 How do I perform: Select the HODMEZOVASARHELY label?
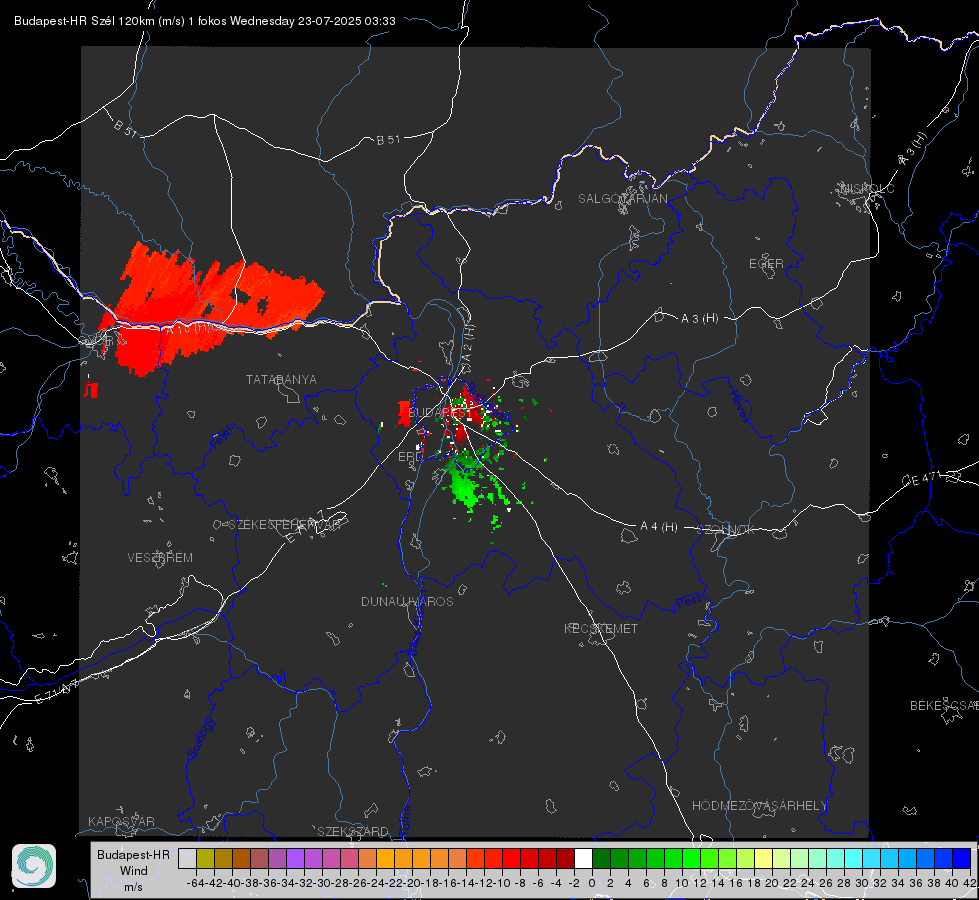pyautogui.click(x=759, y=806)
